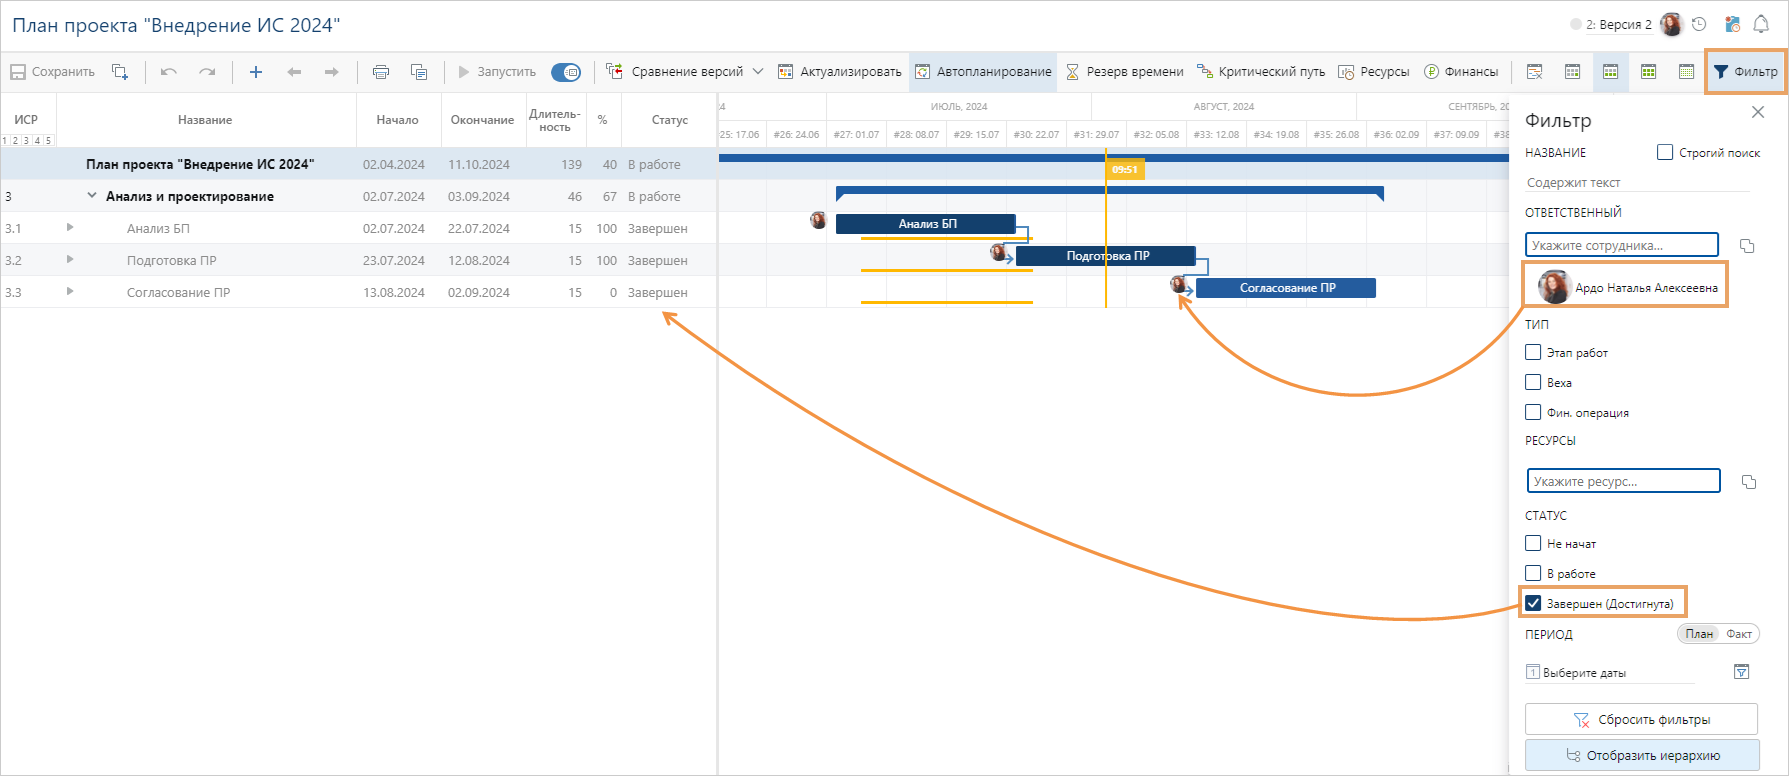The width and height of the screenshot is (1789, 776).
Task: Toggle the switch next to Запустить
Action: click(x=566, y=72)
